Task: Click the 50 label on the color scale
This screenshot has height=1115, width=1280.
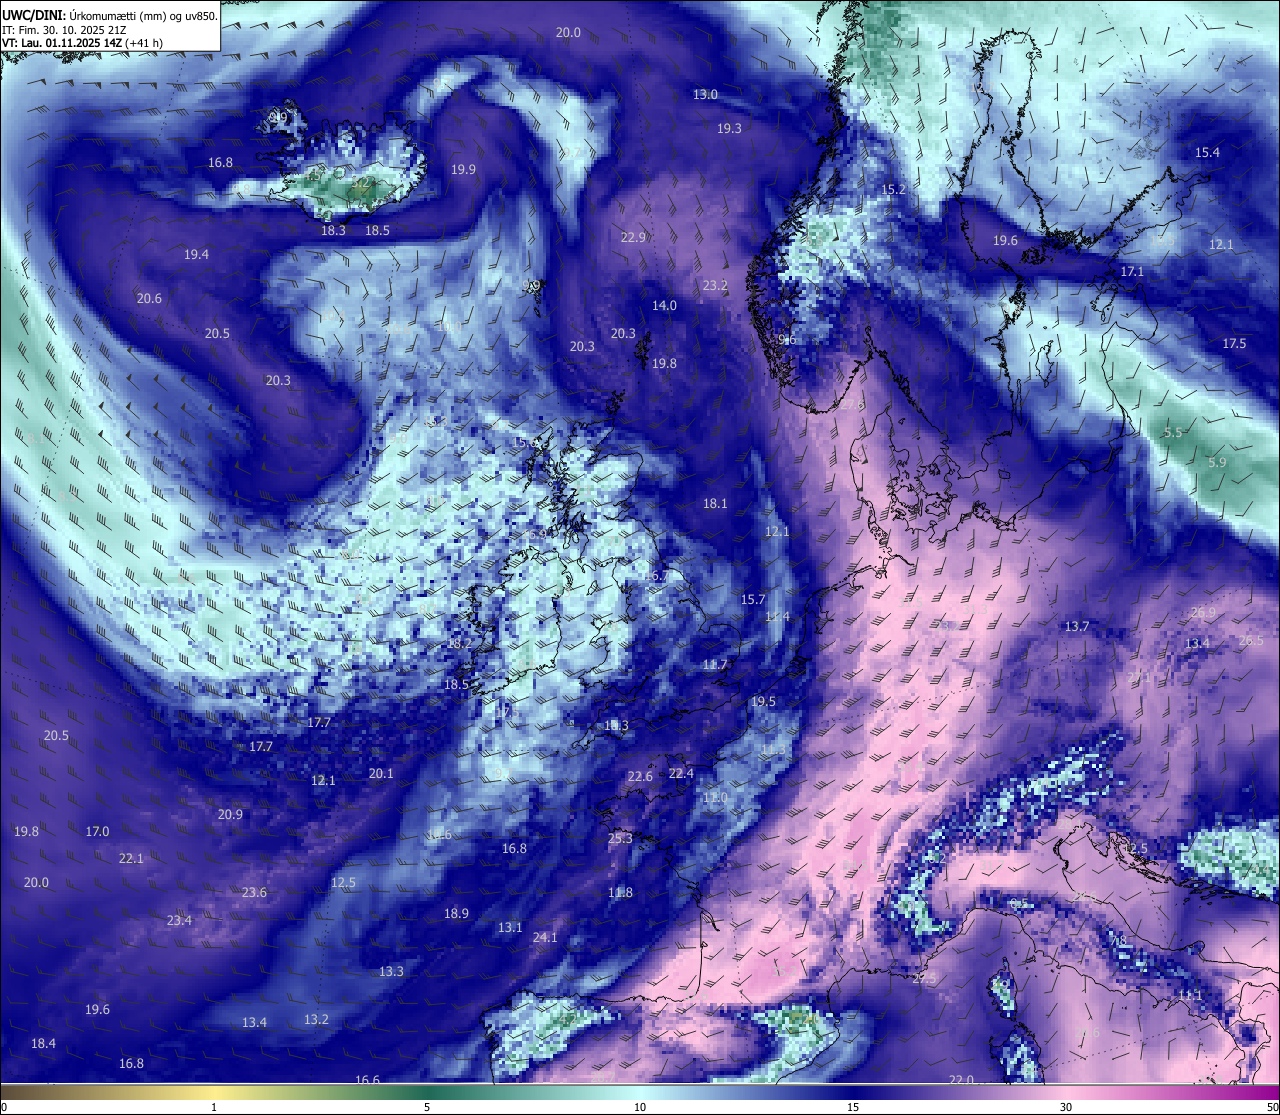Action: point(1272,1107)
